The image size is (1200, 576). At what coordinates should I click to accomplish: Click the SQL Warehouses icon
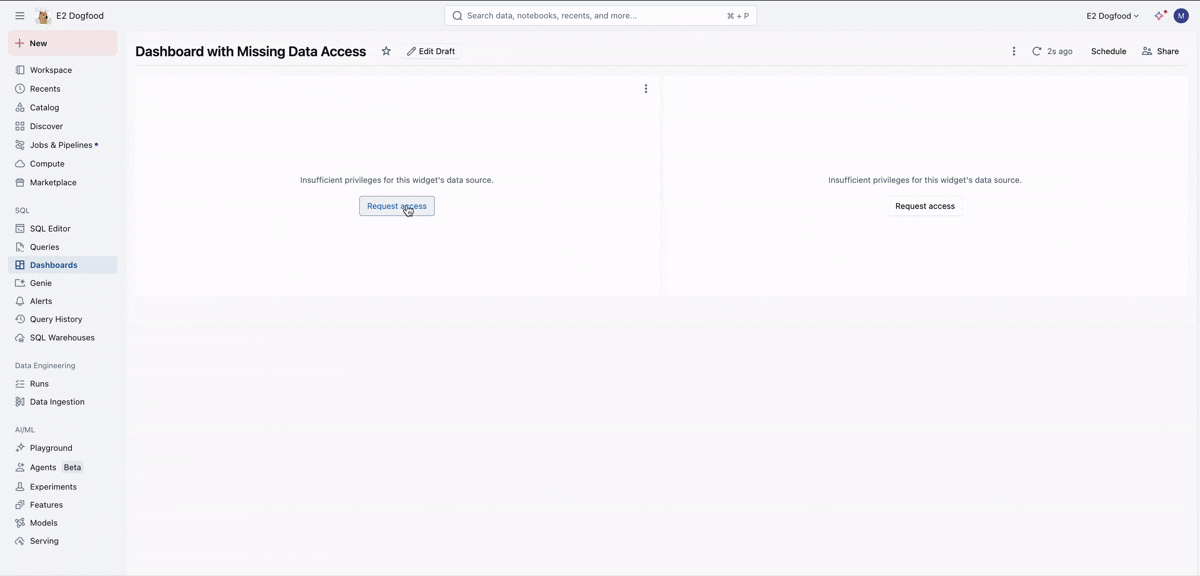click(20, 338)
